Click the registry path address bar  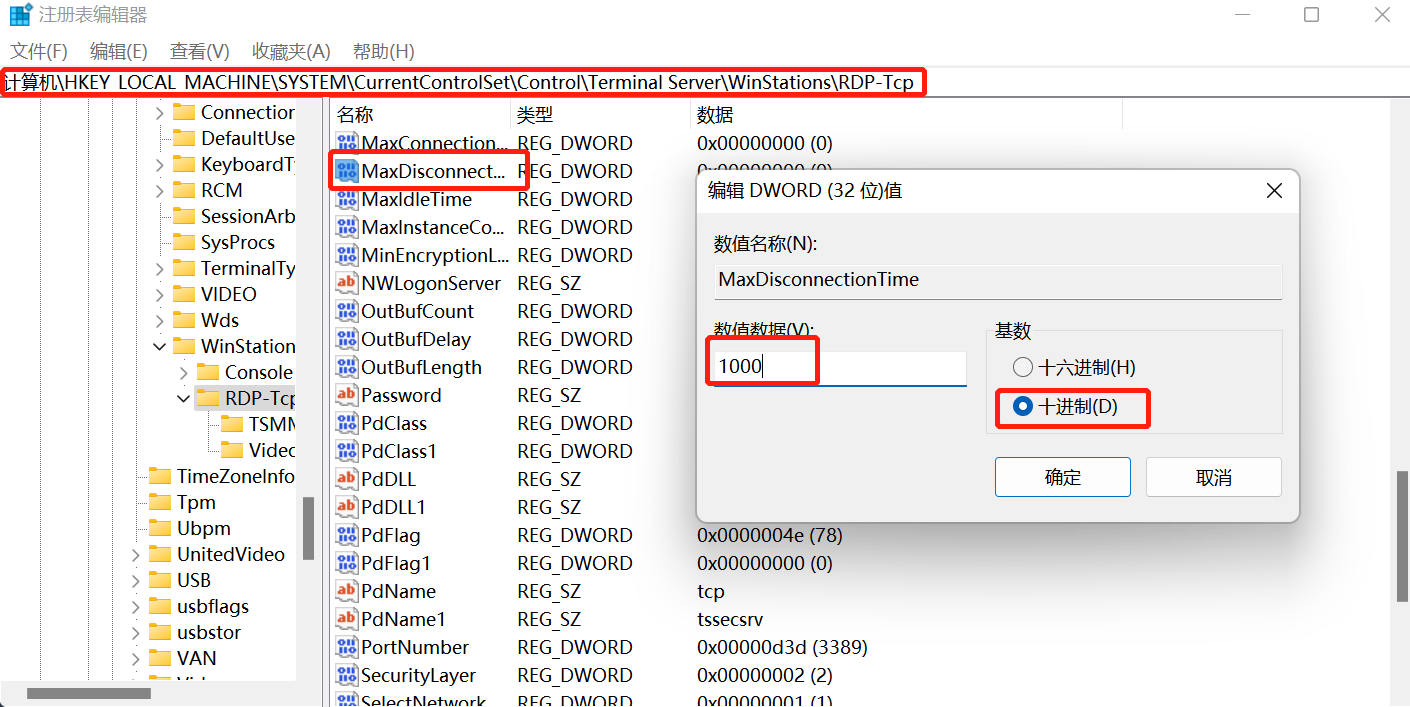(x=705, y=82)
